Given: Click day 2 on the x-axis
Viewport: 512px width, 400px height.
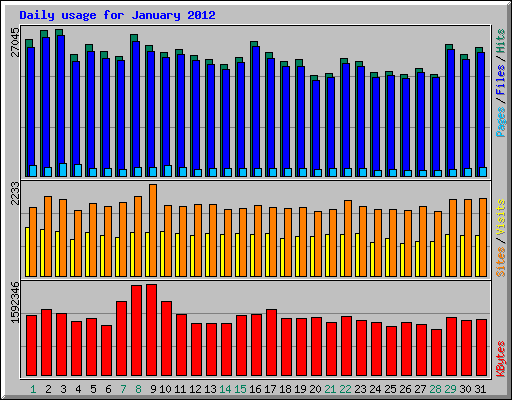Looking at the screenshot, I should point(48,389).
